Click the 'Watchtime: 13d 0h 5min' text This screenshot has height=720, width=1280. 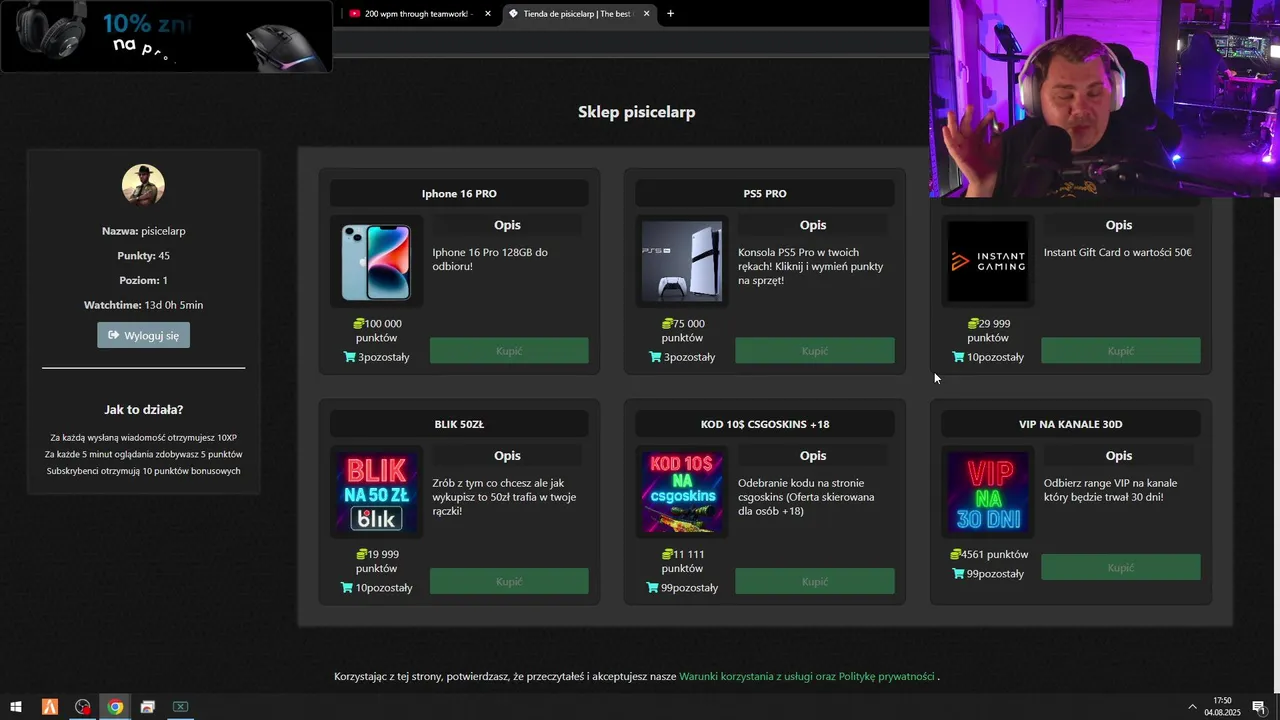(x=143, y=305)
